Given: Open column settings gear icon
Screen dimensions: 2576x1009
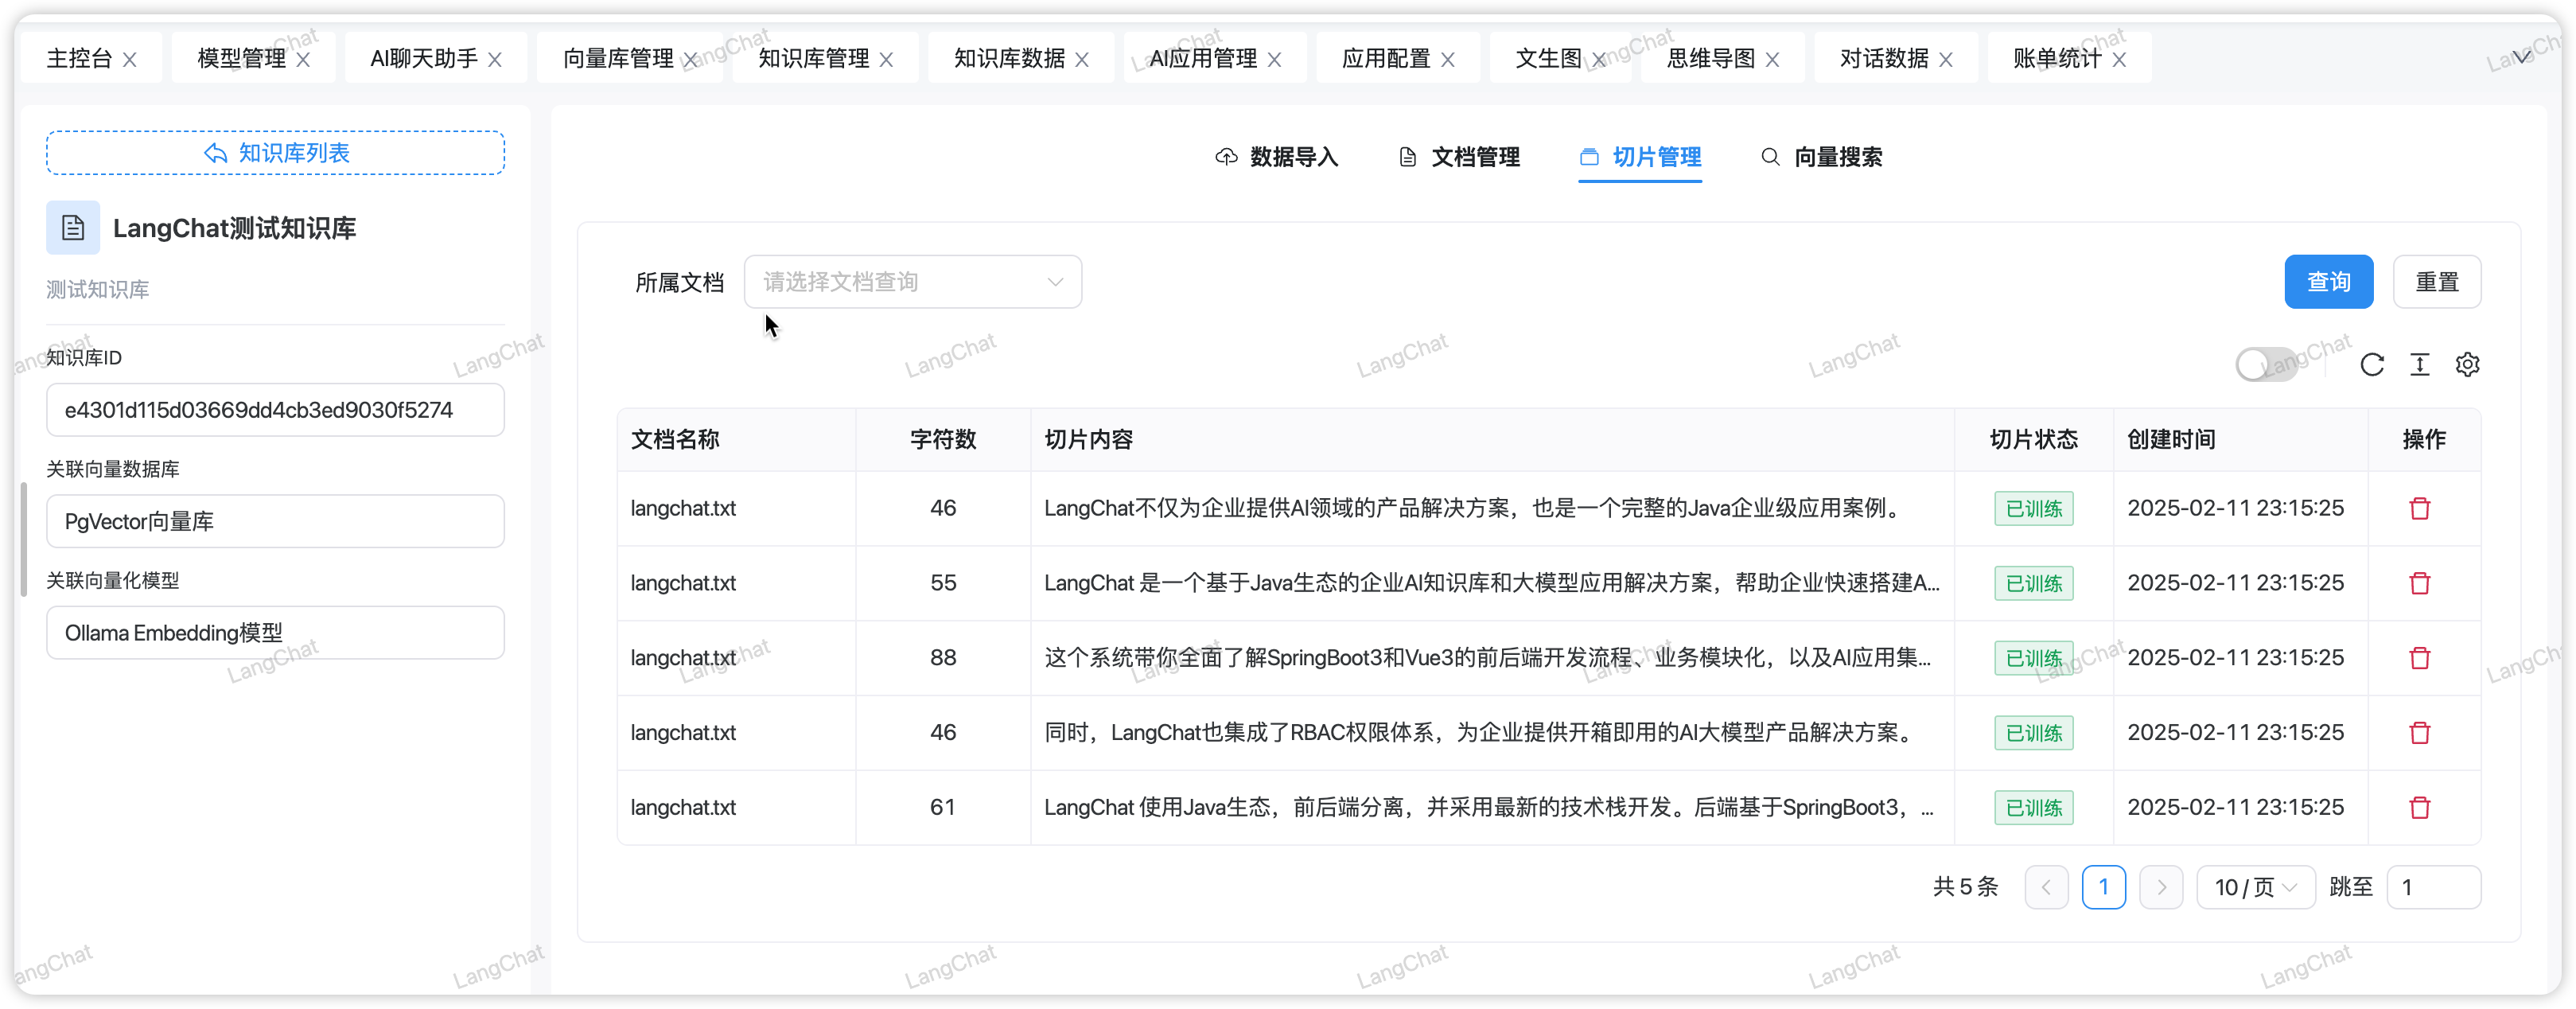Looking at the screenshot, I should (2467, 365).
